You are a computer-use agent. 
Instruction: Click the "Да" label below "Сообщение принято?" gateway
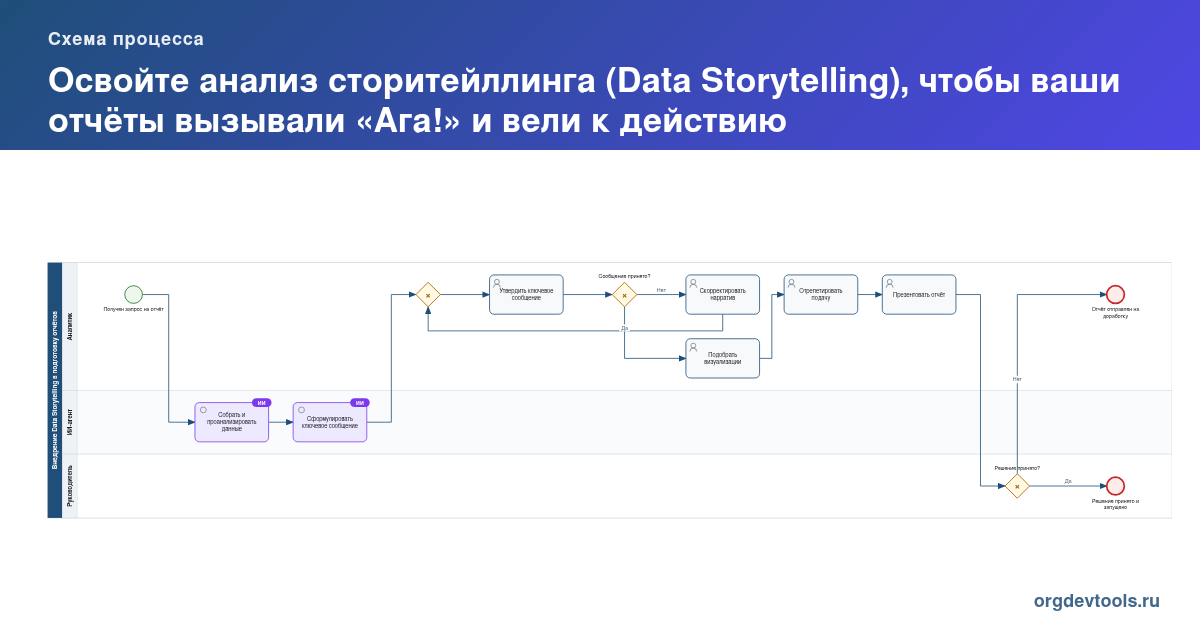tap(624, 328)
